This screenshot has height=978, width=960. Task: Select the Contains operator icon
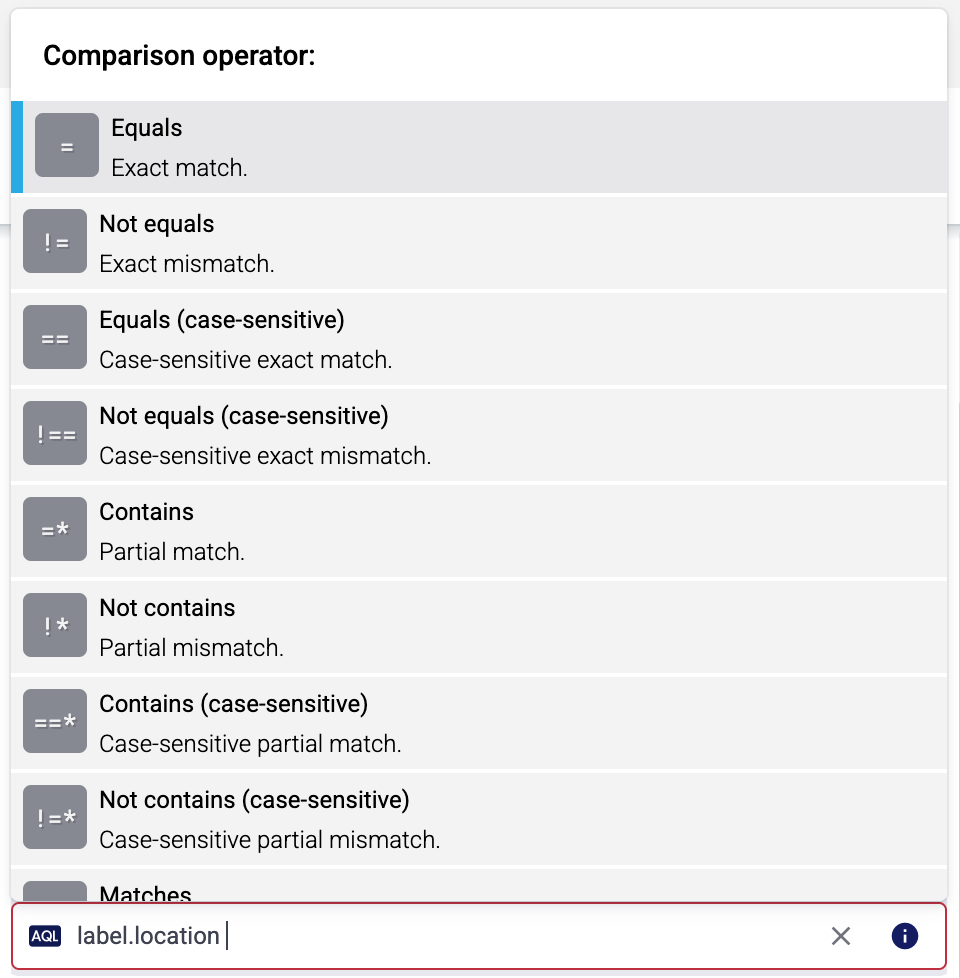(54, 529)
